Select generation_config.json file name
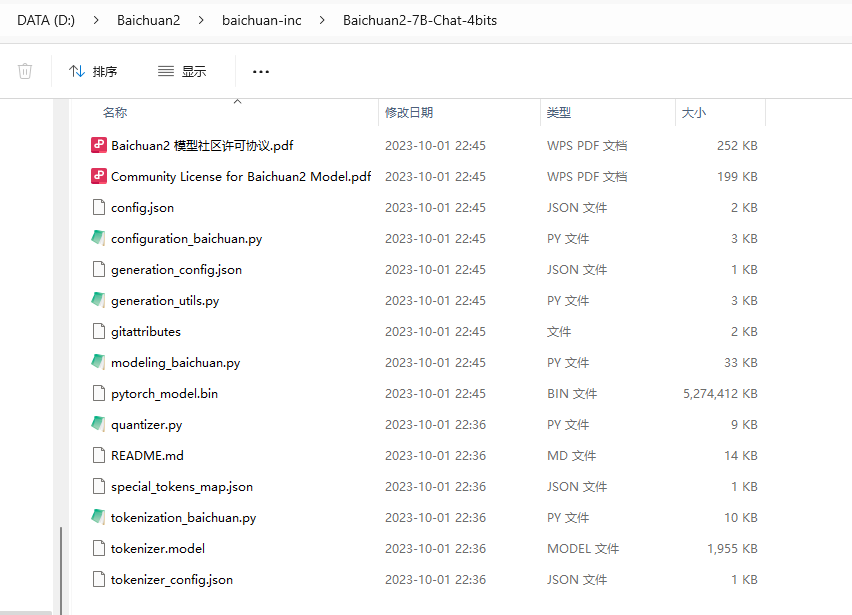This screenshot has width=852, height=615. pos(177,269)
